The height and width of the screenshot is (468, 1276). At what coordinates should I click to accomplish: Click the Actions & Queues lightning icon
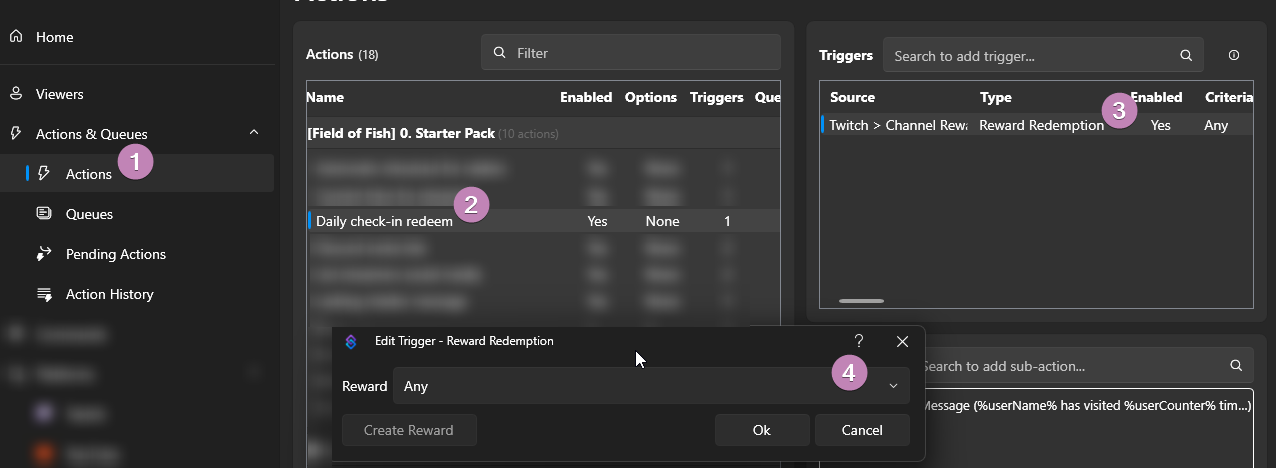pos(16,133)
